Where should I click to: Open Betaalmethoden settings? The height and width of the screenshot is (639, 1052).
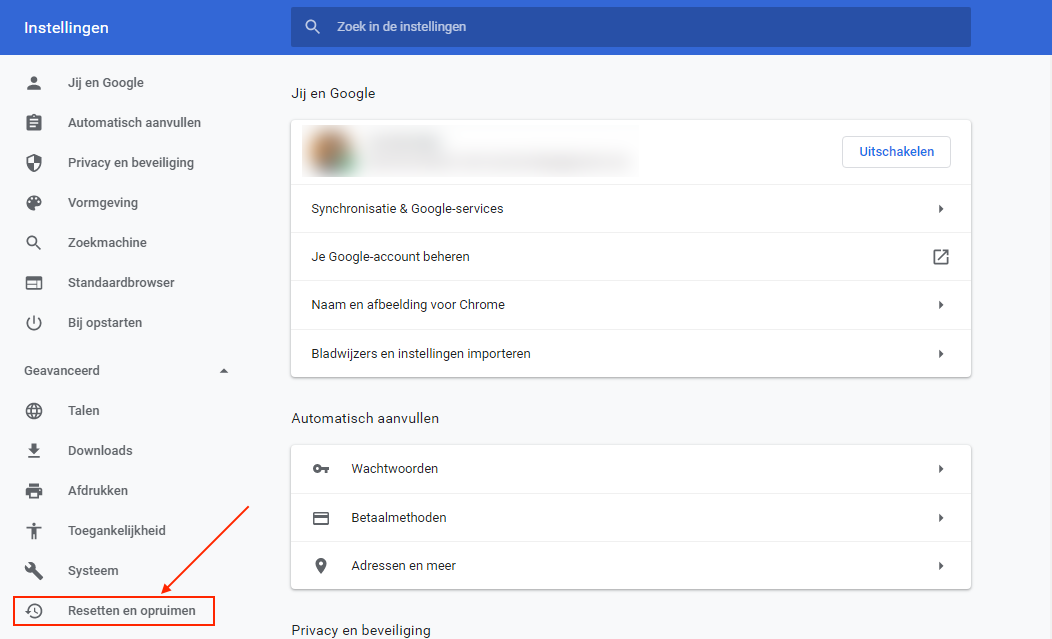631,518
